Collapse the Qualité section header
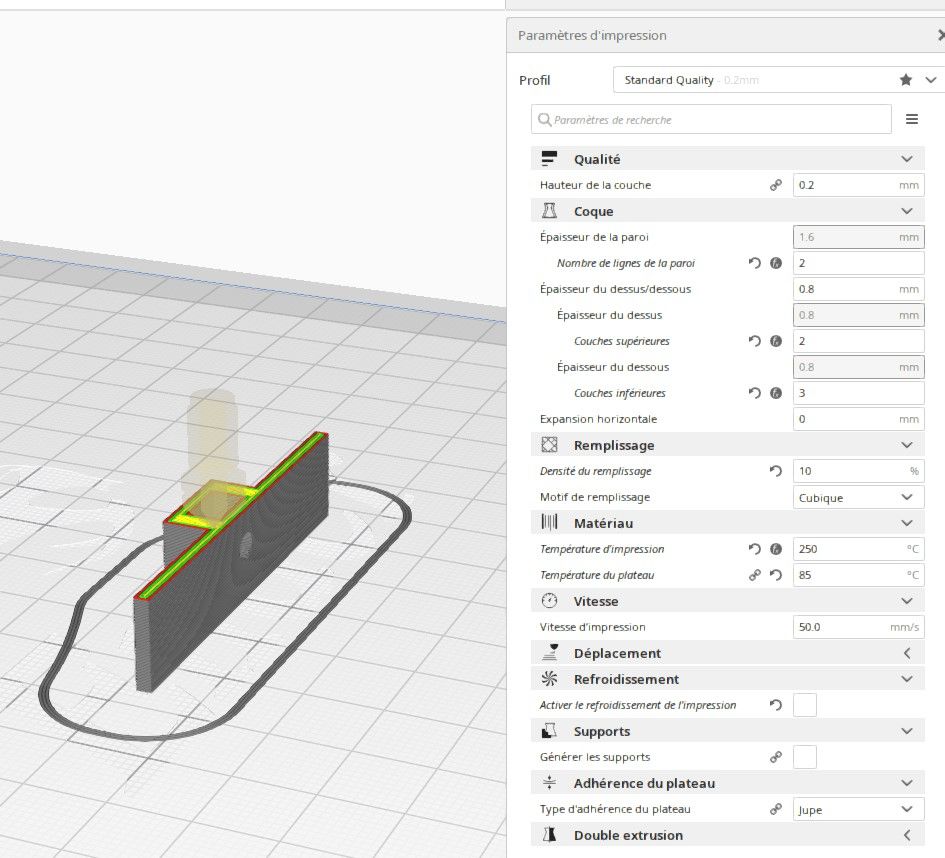 (x=727, y=159)
